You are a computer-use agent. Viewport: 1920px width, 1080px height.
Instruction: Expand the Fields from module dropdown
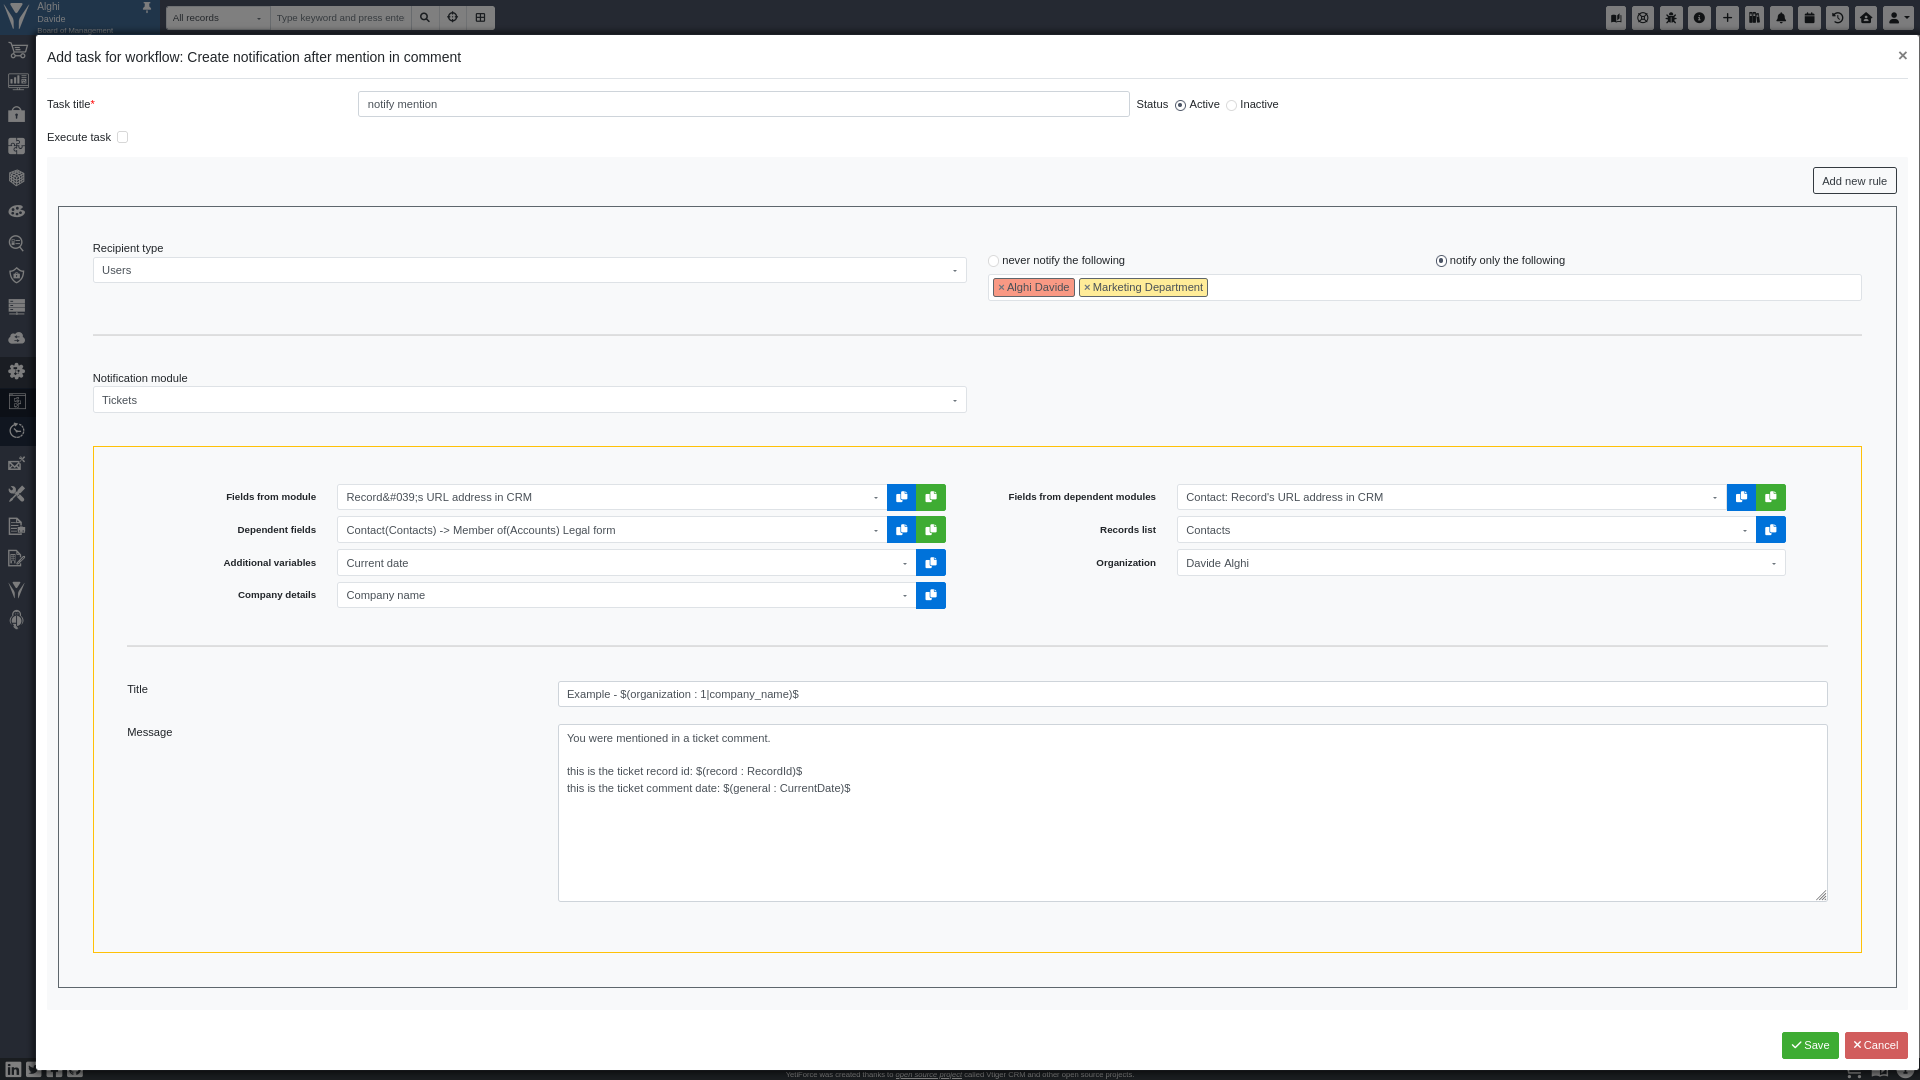(611, 497)
